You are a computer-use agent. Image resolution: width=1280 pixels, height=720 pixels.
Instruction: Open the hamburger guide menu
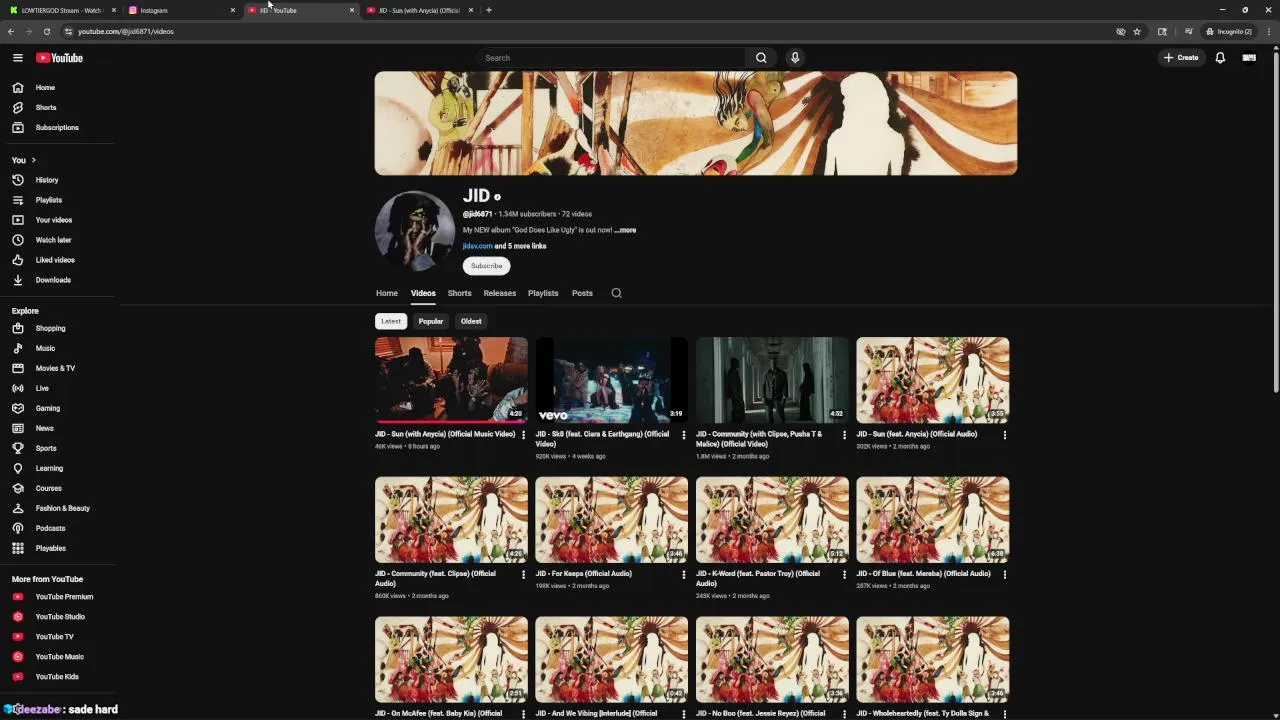point(17,58)
